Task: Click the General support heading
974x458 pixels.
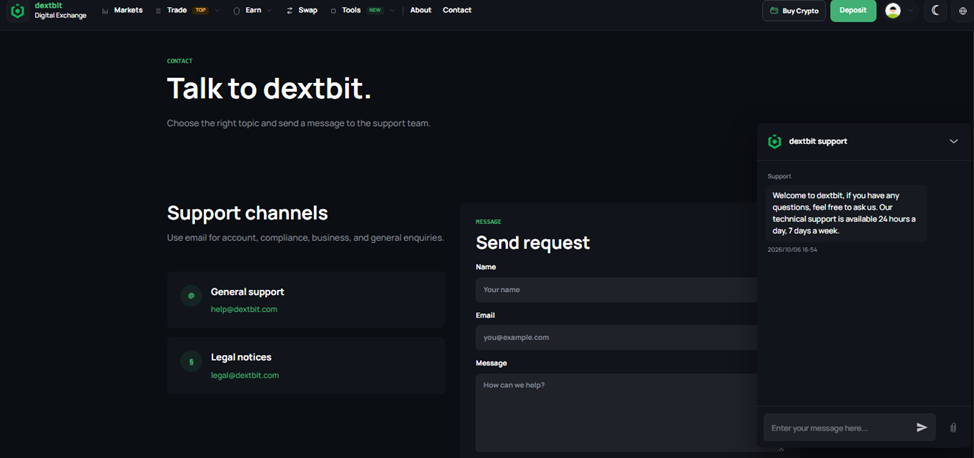Action: (x=247, y=291)
